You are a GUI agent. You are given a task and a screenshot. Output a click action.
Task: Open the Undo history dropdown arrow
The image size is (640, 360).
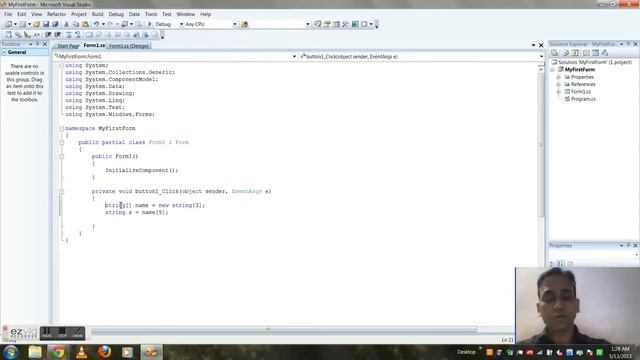pyautogui.click(x=103, y=24)
